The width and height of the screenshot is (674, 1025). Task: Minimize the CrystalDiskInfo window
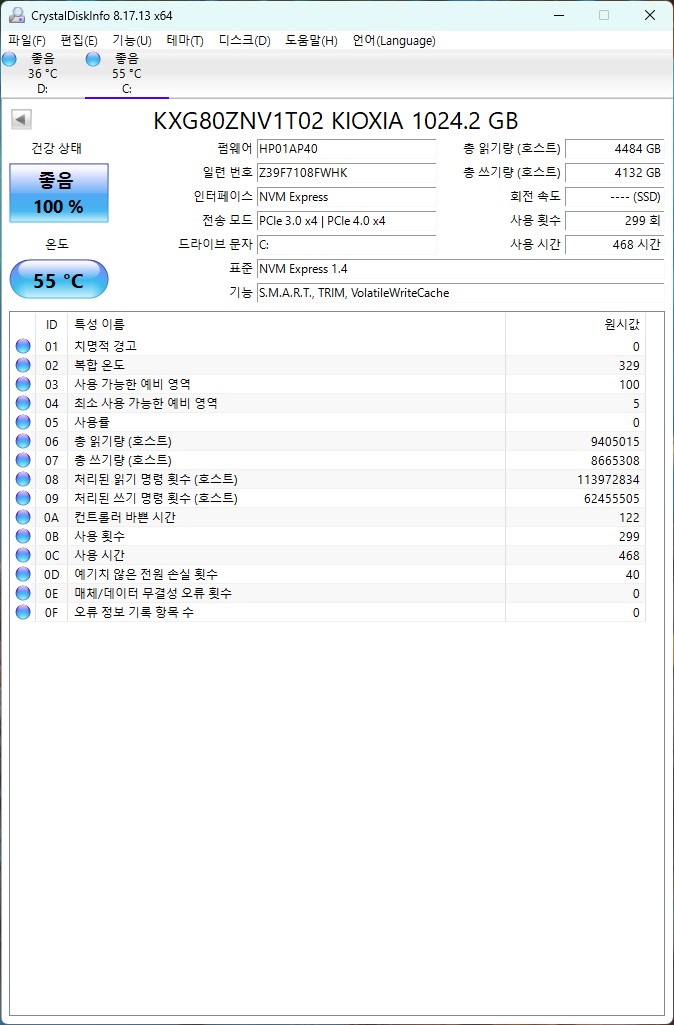coord(558,15)
